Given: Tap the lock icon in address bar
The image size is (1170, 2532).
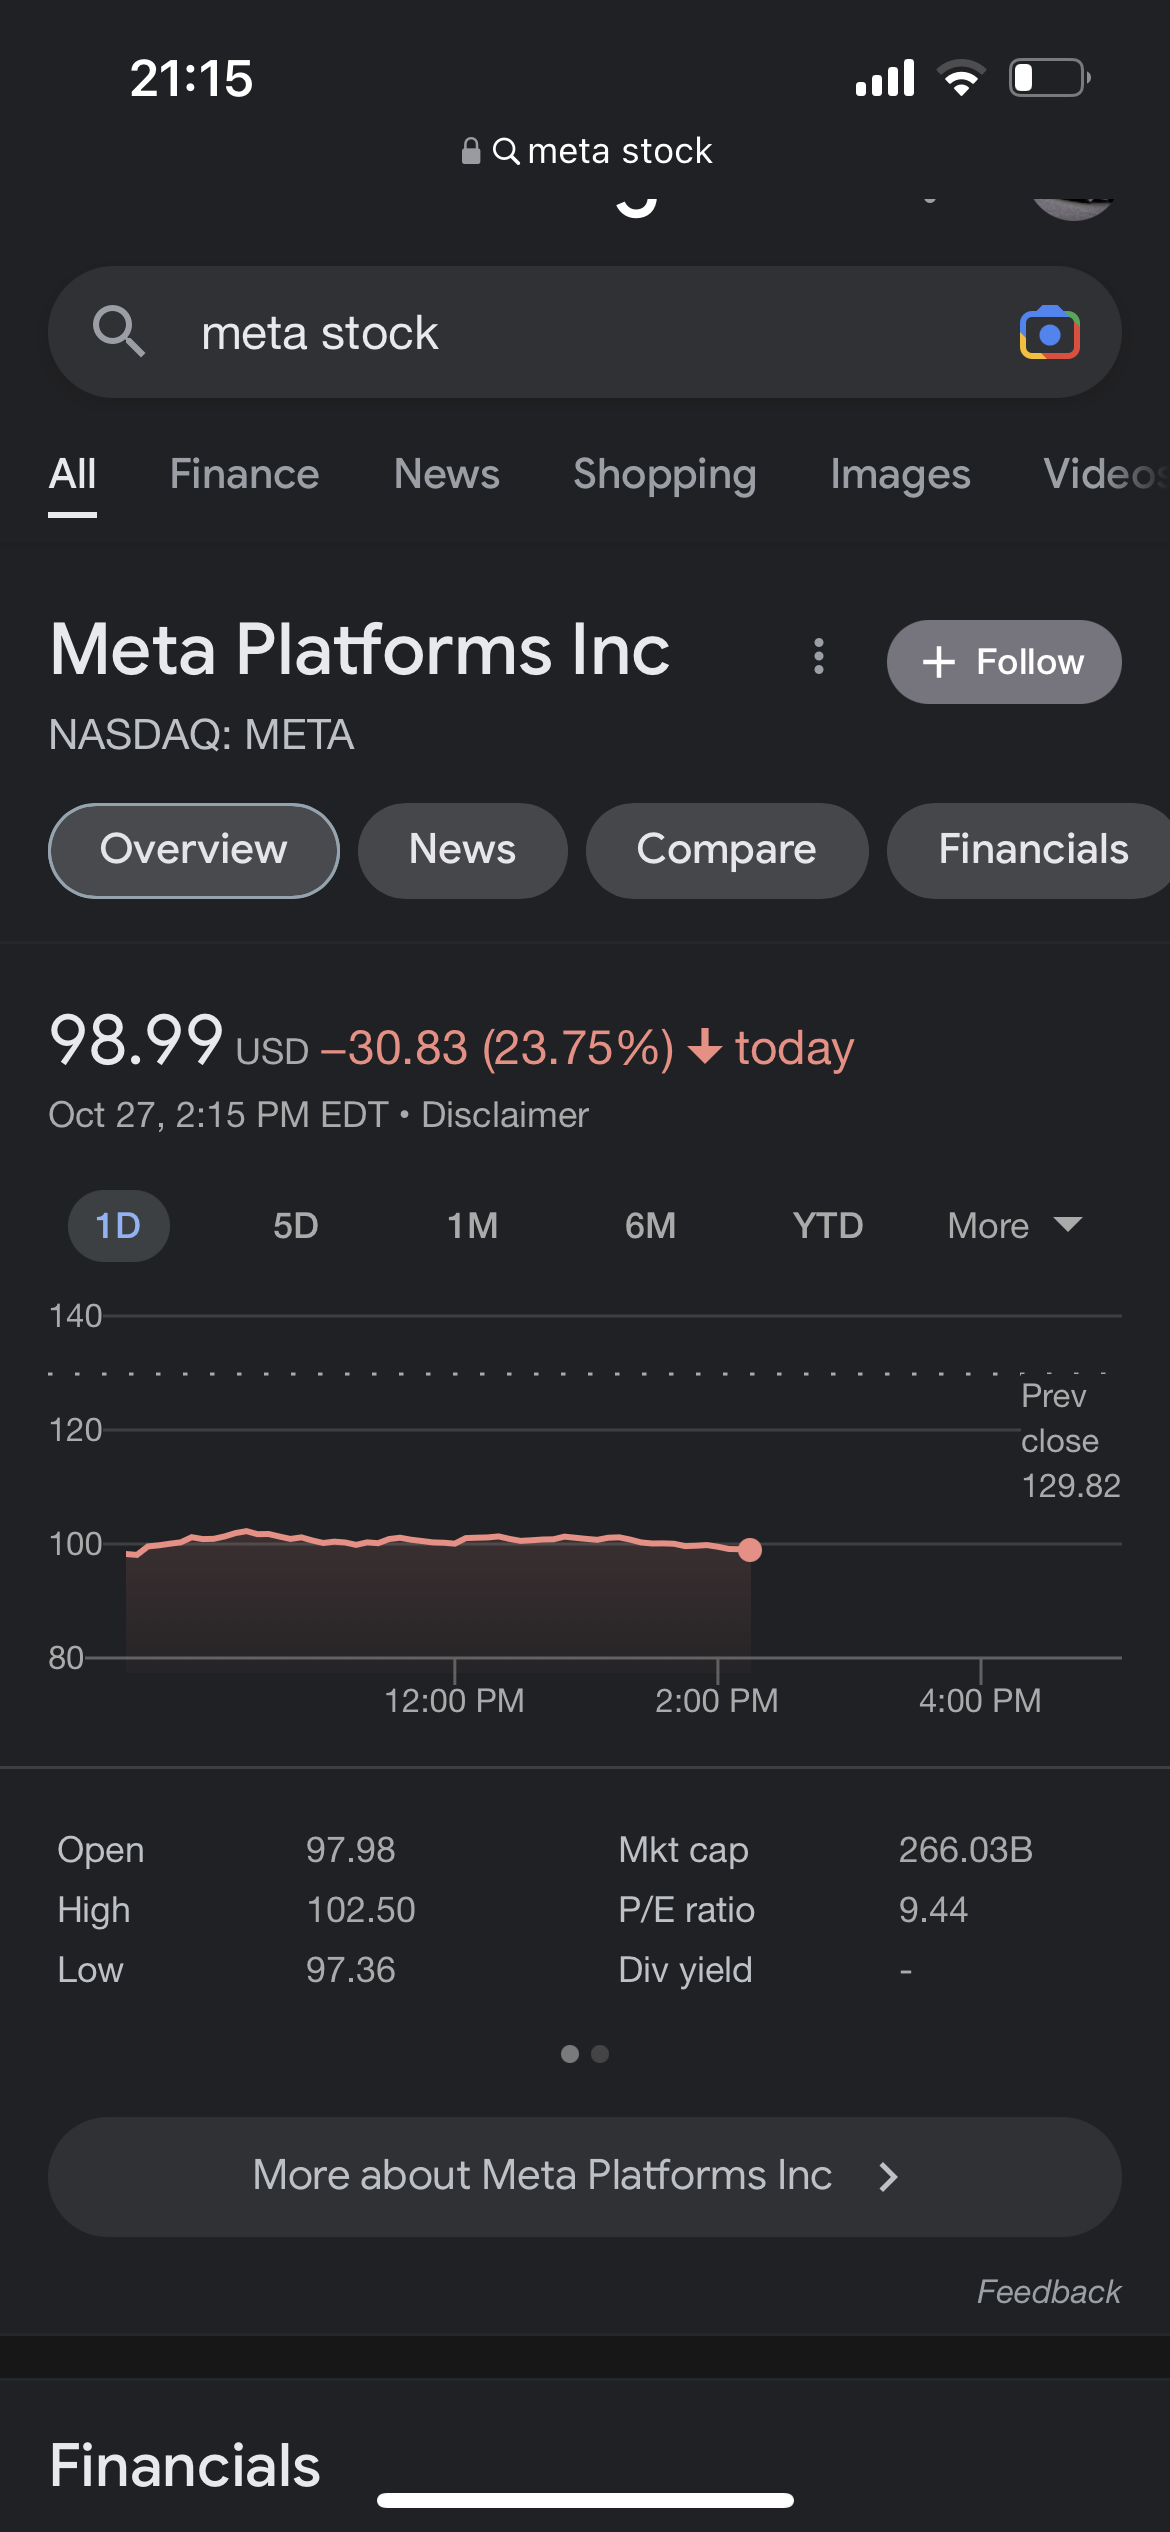Looking at the screenshot, I should click(470, 151).
